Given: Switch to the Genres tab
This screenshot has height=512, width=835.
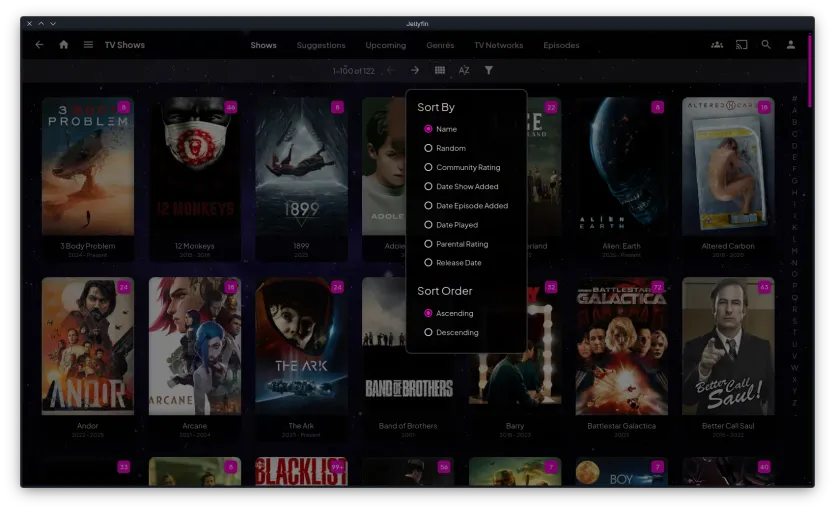Looking at the screenshot, I should [440, 45].
